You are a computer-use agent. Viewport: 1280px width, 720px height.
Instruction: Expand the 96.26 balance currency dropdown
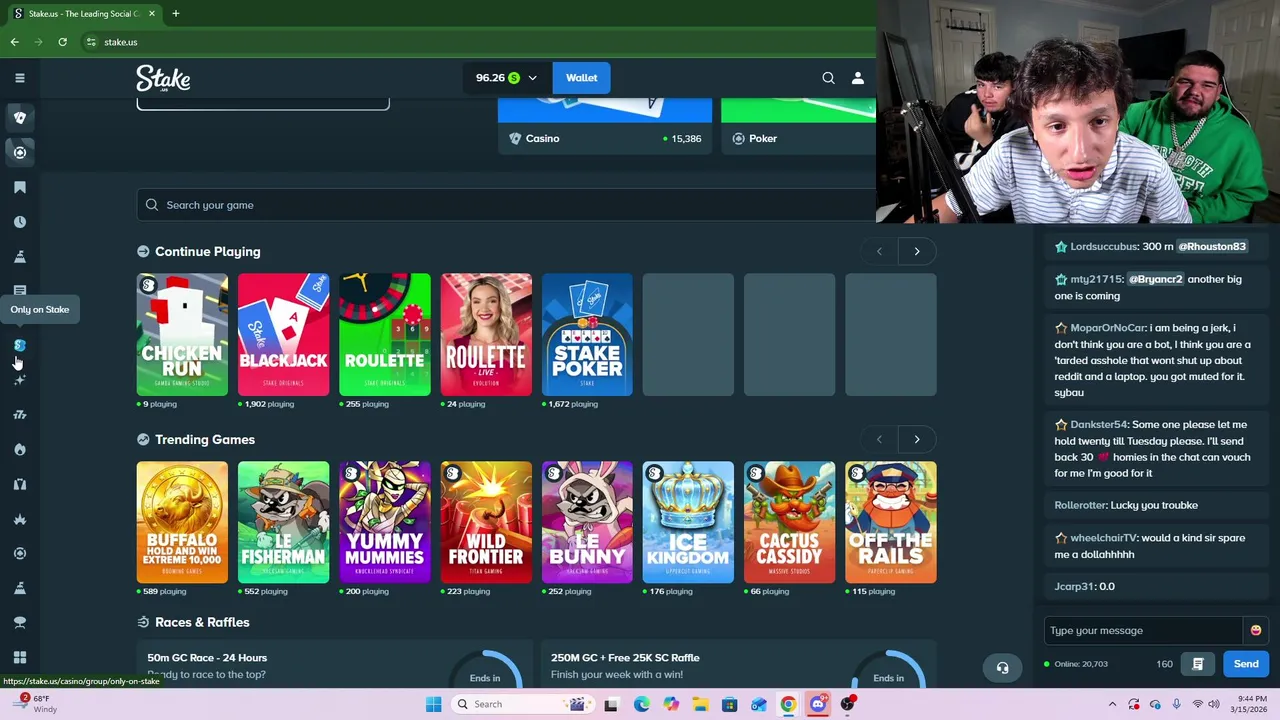[x=532, y=78]
